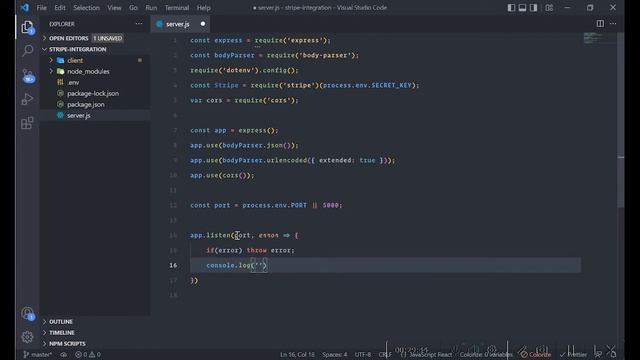Click the Prettier status bar item
640x360 pixels.
573,354
